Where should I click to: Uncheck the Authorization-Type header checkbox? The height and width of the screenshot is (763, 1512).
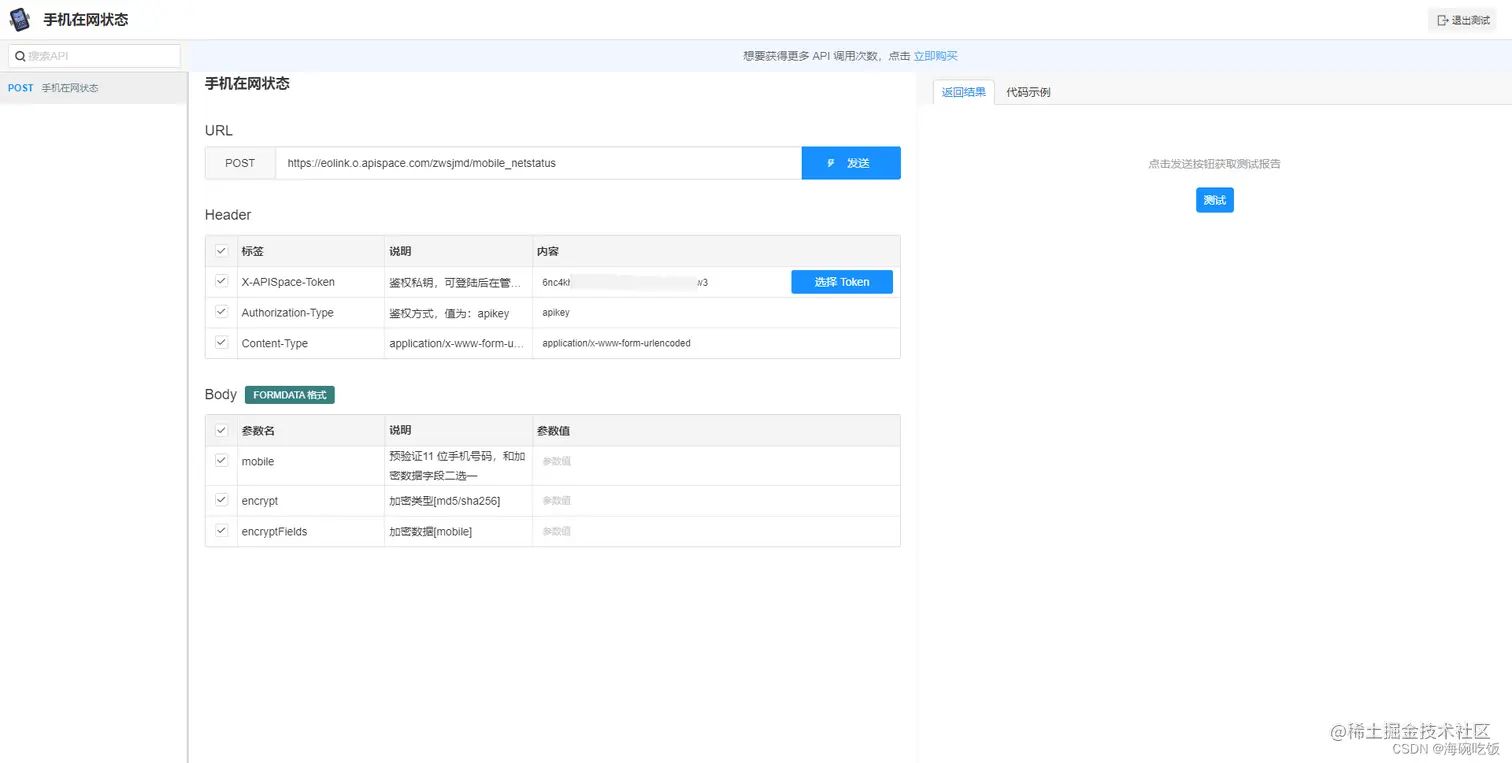click(x=221, y=312)
